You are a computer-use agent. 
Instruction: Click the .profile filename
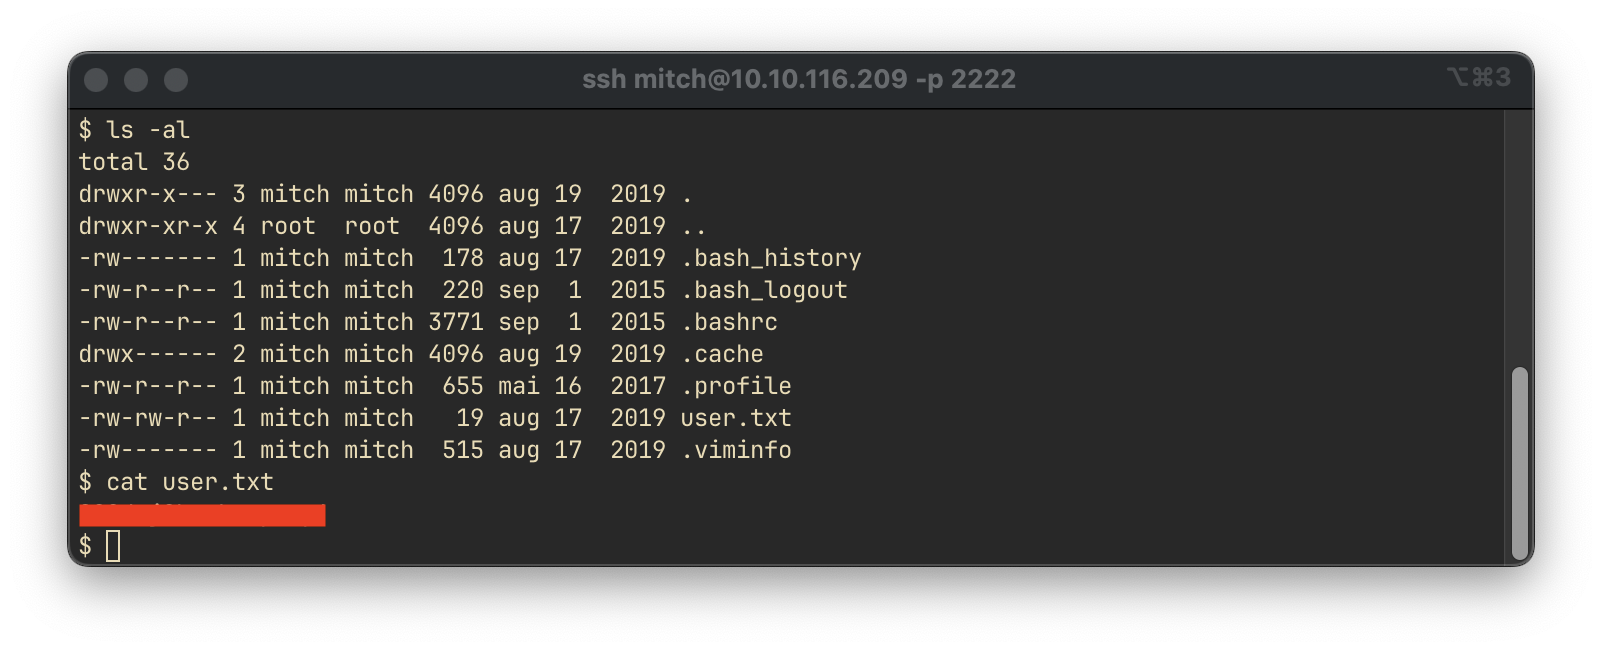coord(736,386)
